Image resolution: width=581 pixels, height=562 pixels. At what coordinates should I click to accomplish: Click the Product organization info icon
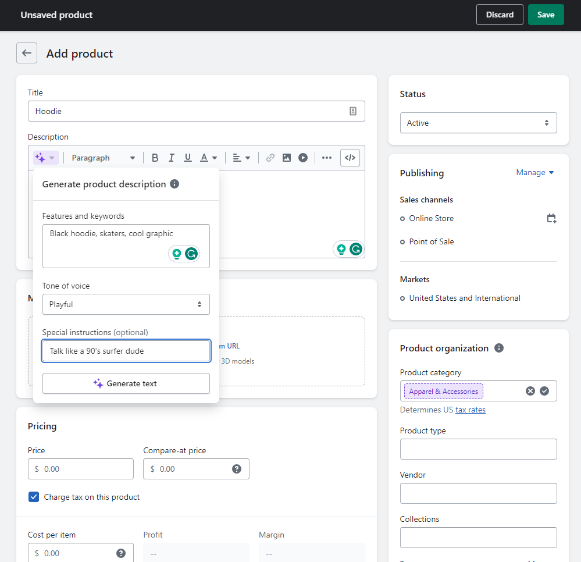pyautogui.click(x=499, y=348)
